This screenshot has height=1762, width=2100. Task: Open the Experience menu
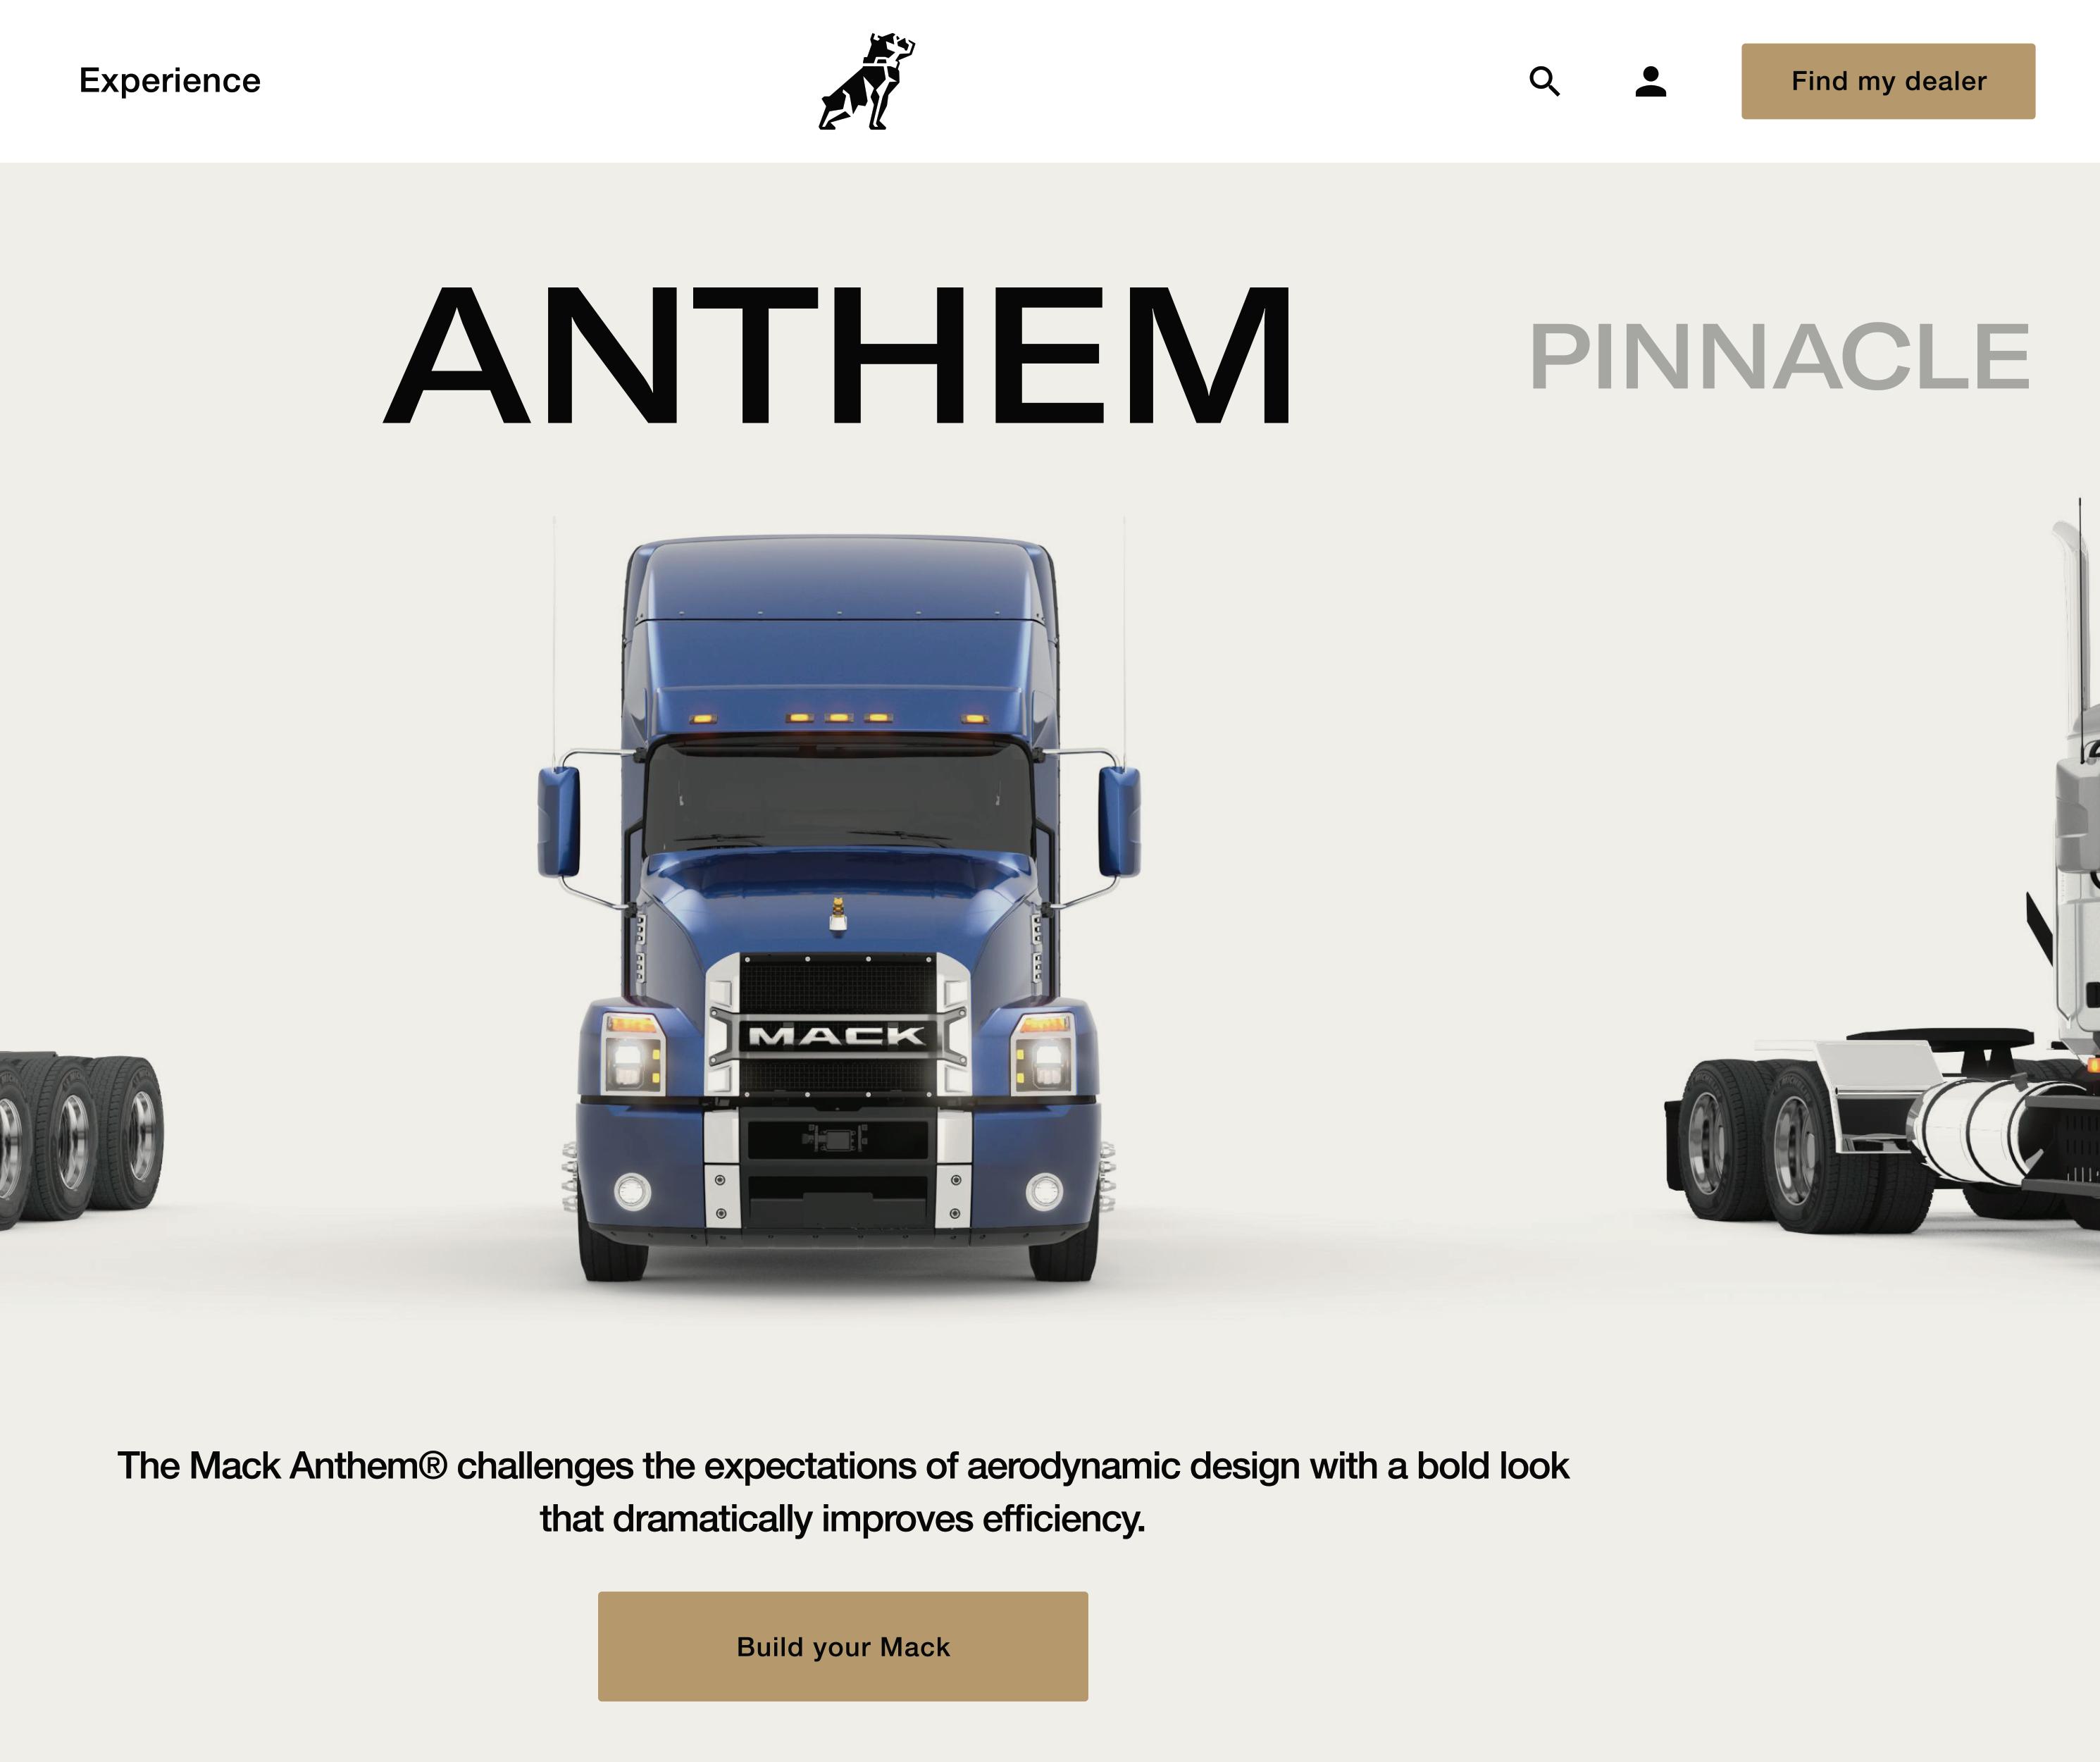tap(170, 80)
